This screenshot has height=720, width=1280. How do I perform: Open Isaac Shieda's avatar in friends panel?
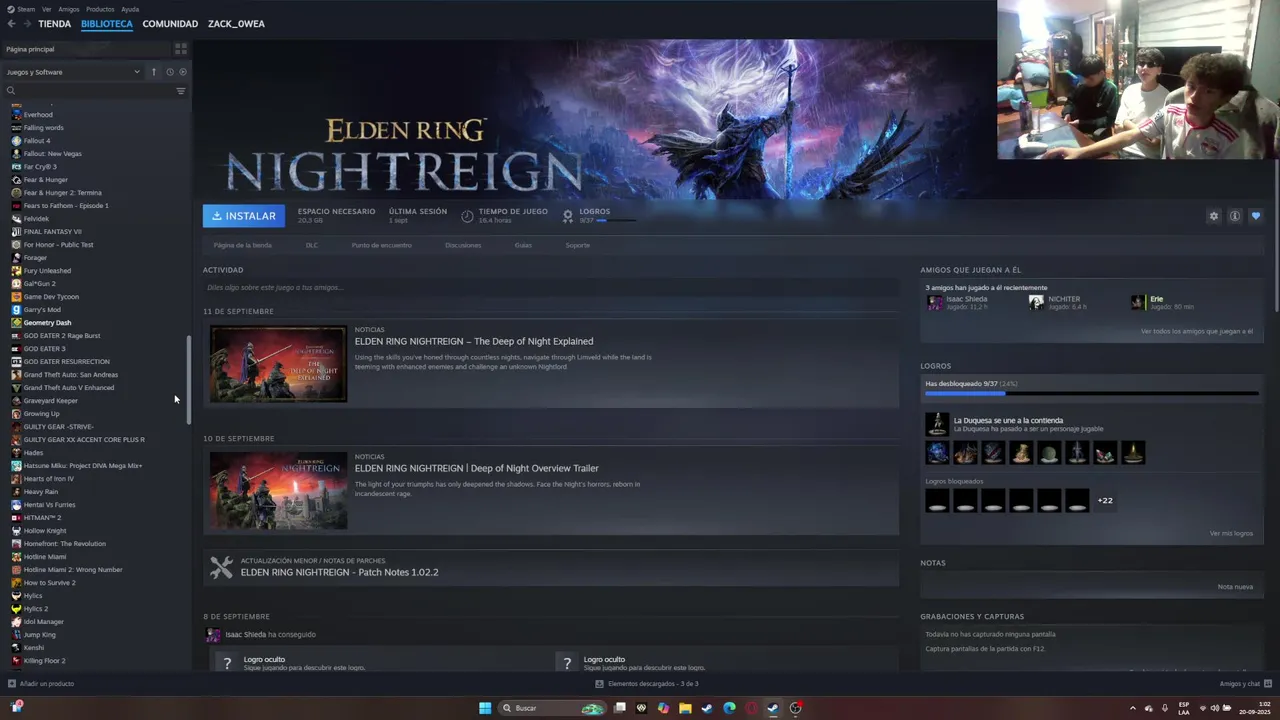(935, 303)
